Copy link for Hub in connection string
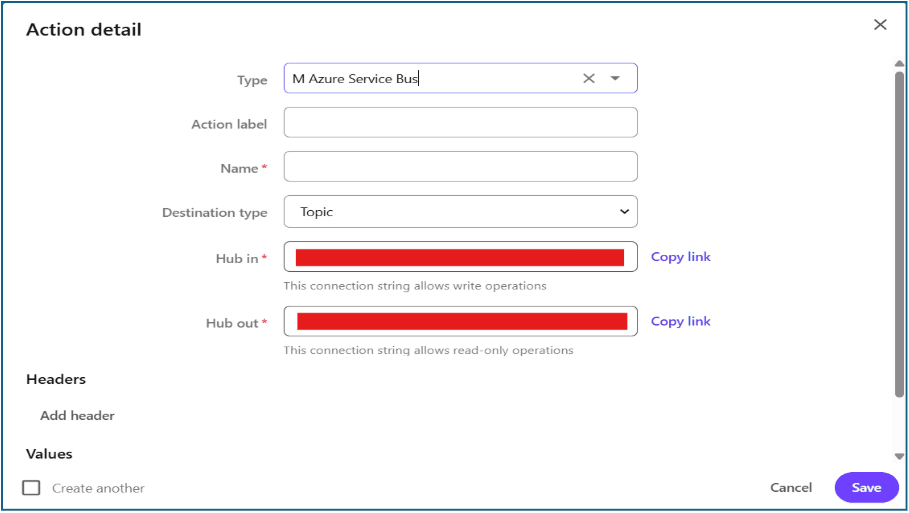This screenshot has height=513, width=909. (680, 257)
